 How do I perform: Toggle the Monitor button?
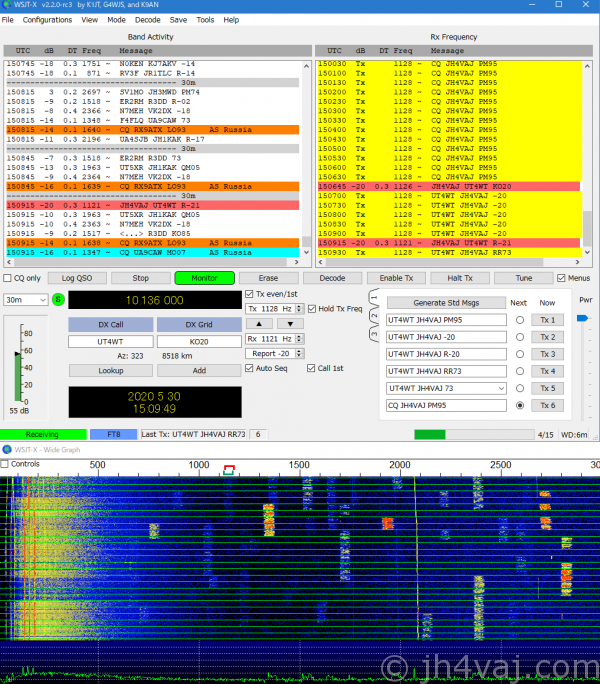coord(204,278)
